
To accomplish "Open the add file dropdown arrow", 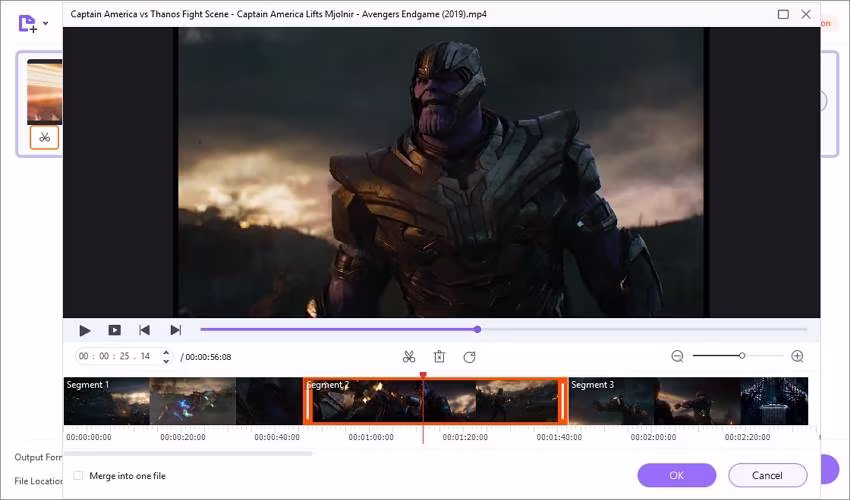I will pyautogui.click(x=46, y=23).
